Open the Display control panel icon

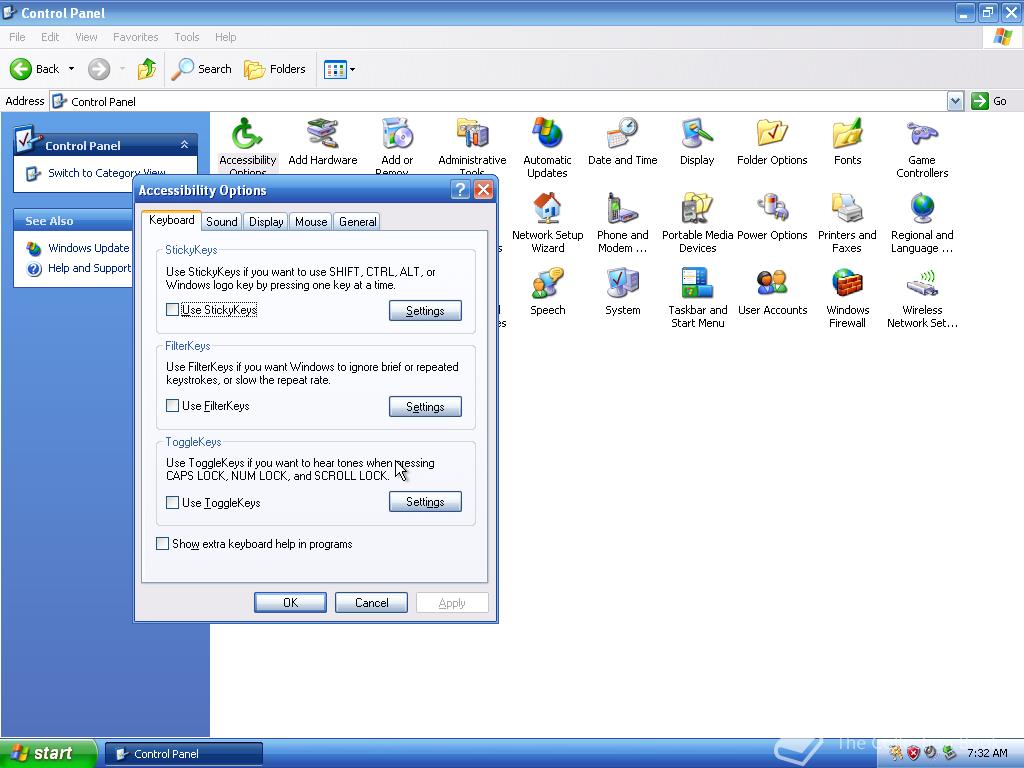(x=697, y=141)
